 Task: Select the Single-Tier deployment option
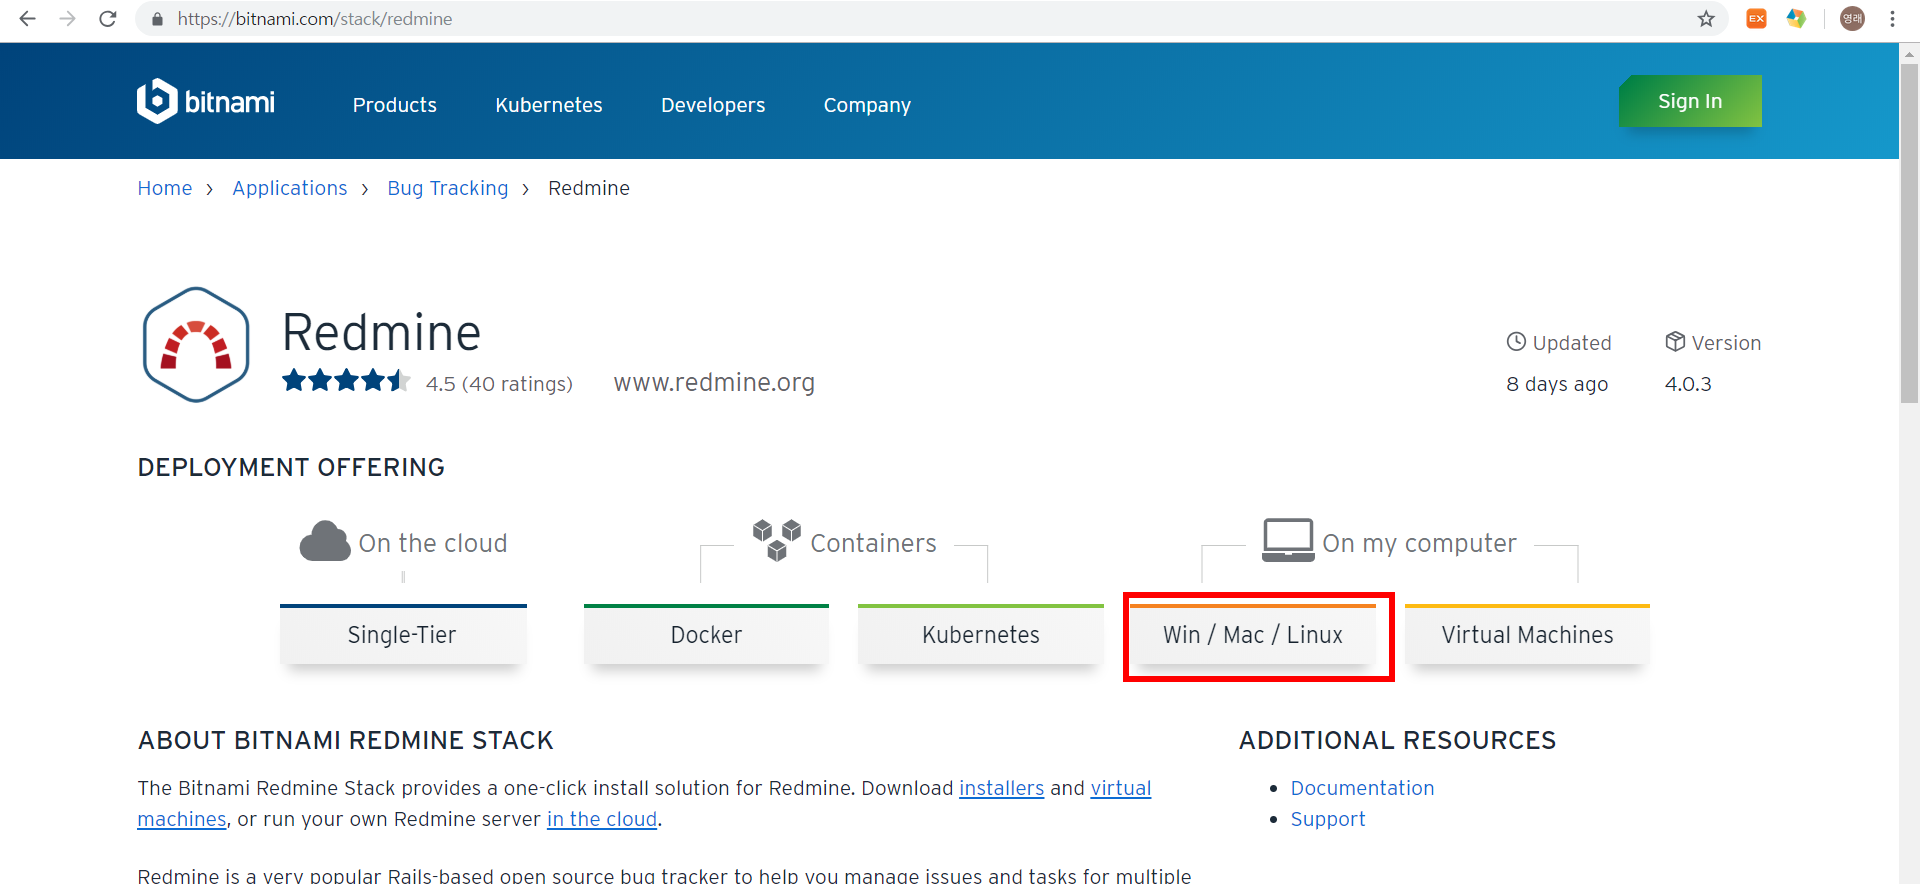coord(403,634)
